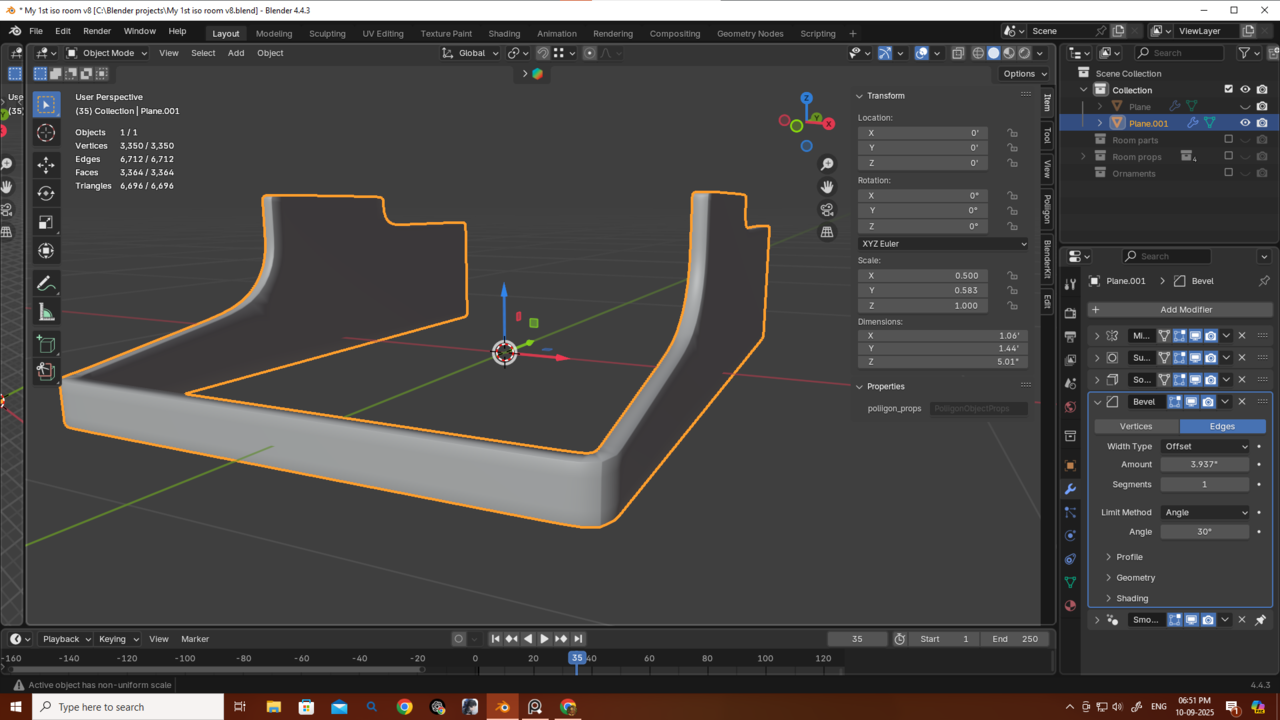
Task: Switch the Bevel modifier to Vertices mode
Action: pos(1135,426)
